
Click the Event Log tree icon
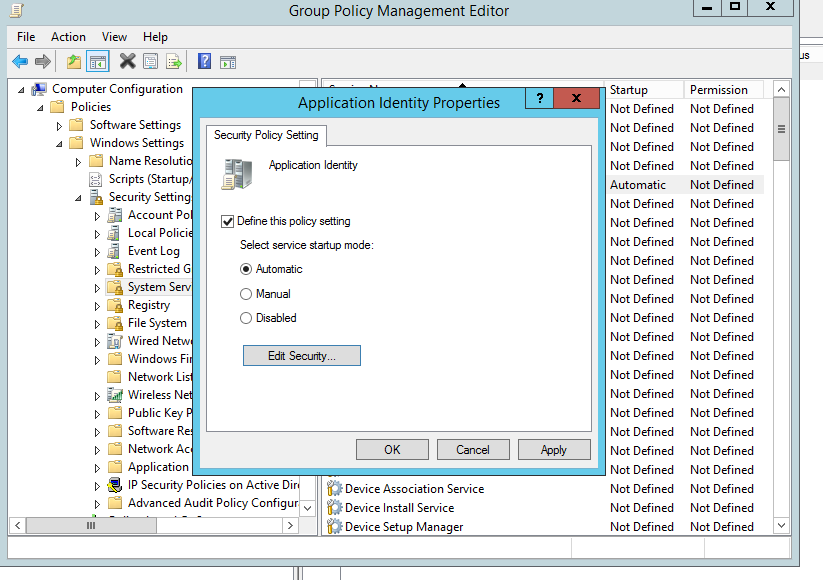tap(114, 251)
